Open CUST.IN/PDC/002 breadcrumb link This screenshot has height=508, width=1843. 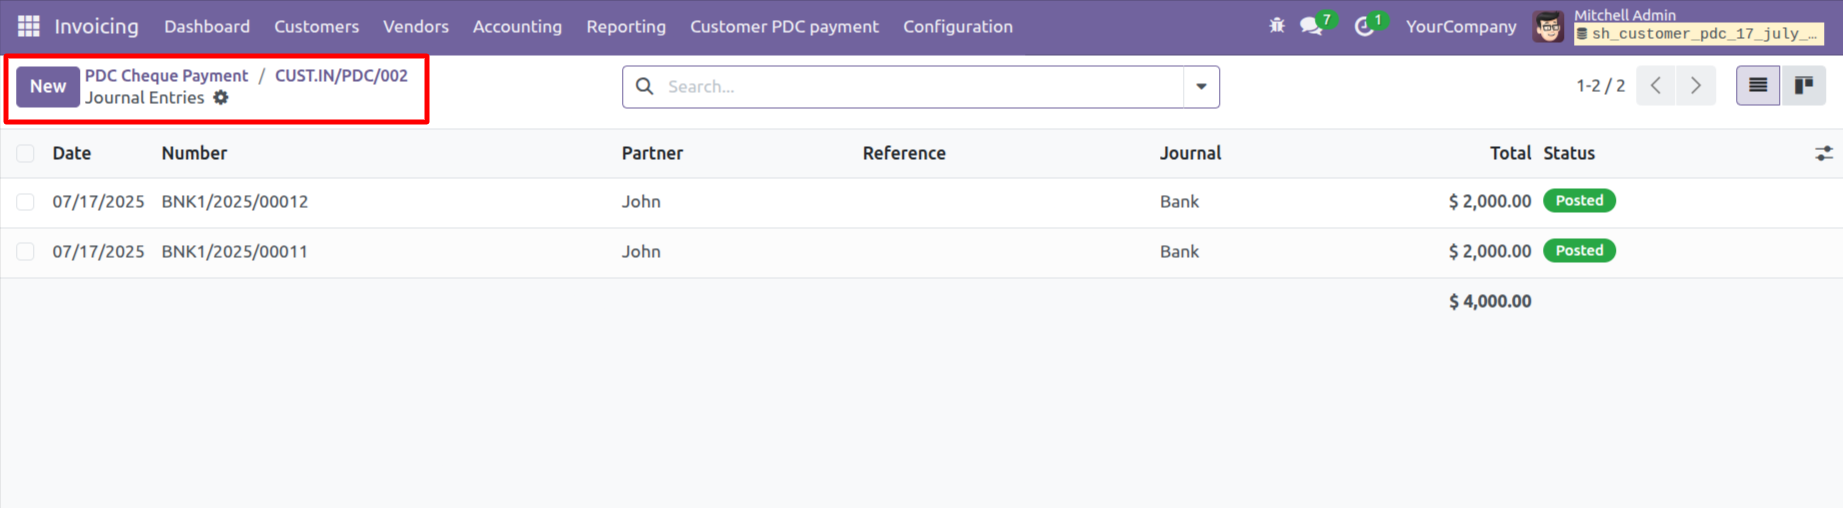click(341, 76)
